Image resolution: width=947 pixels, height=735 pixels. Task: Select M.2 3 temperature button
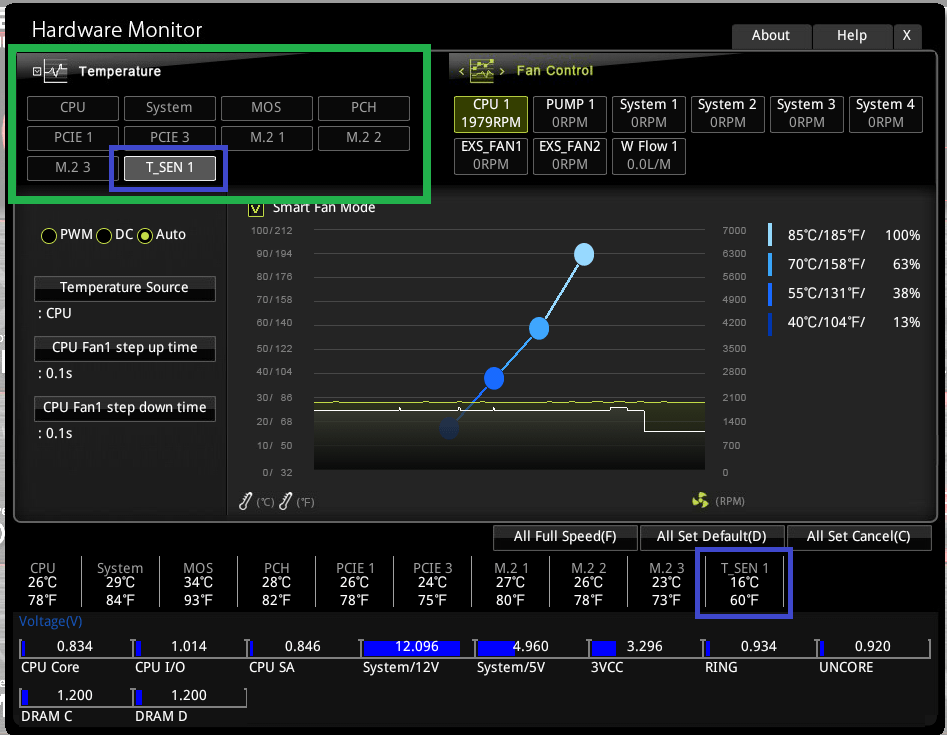[72, 168]
